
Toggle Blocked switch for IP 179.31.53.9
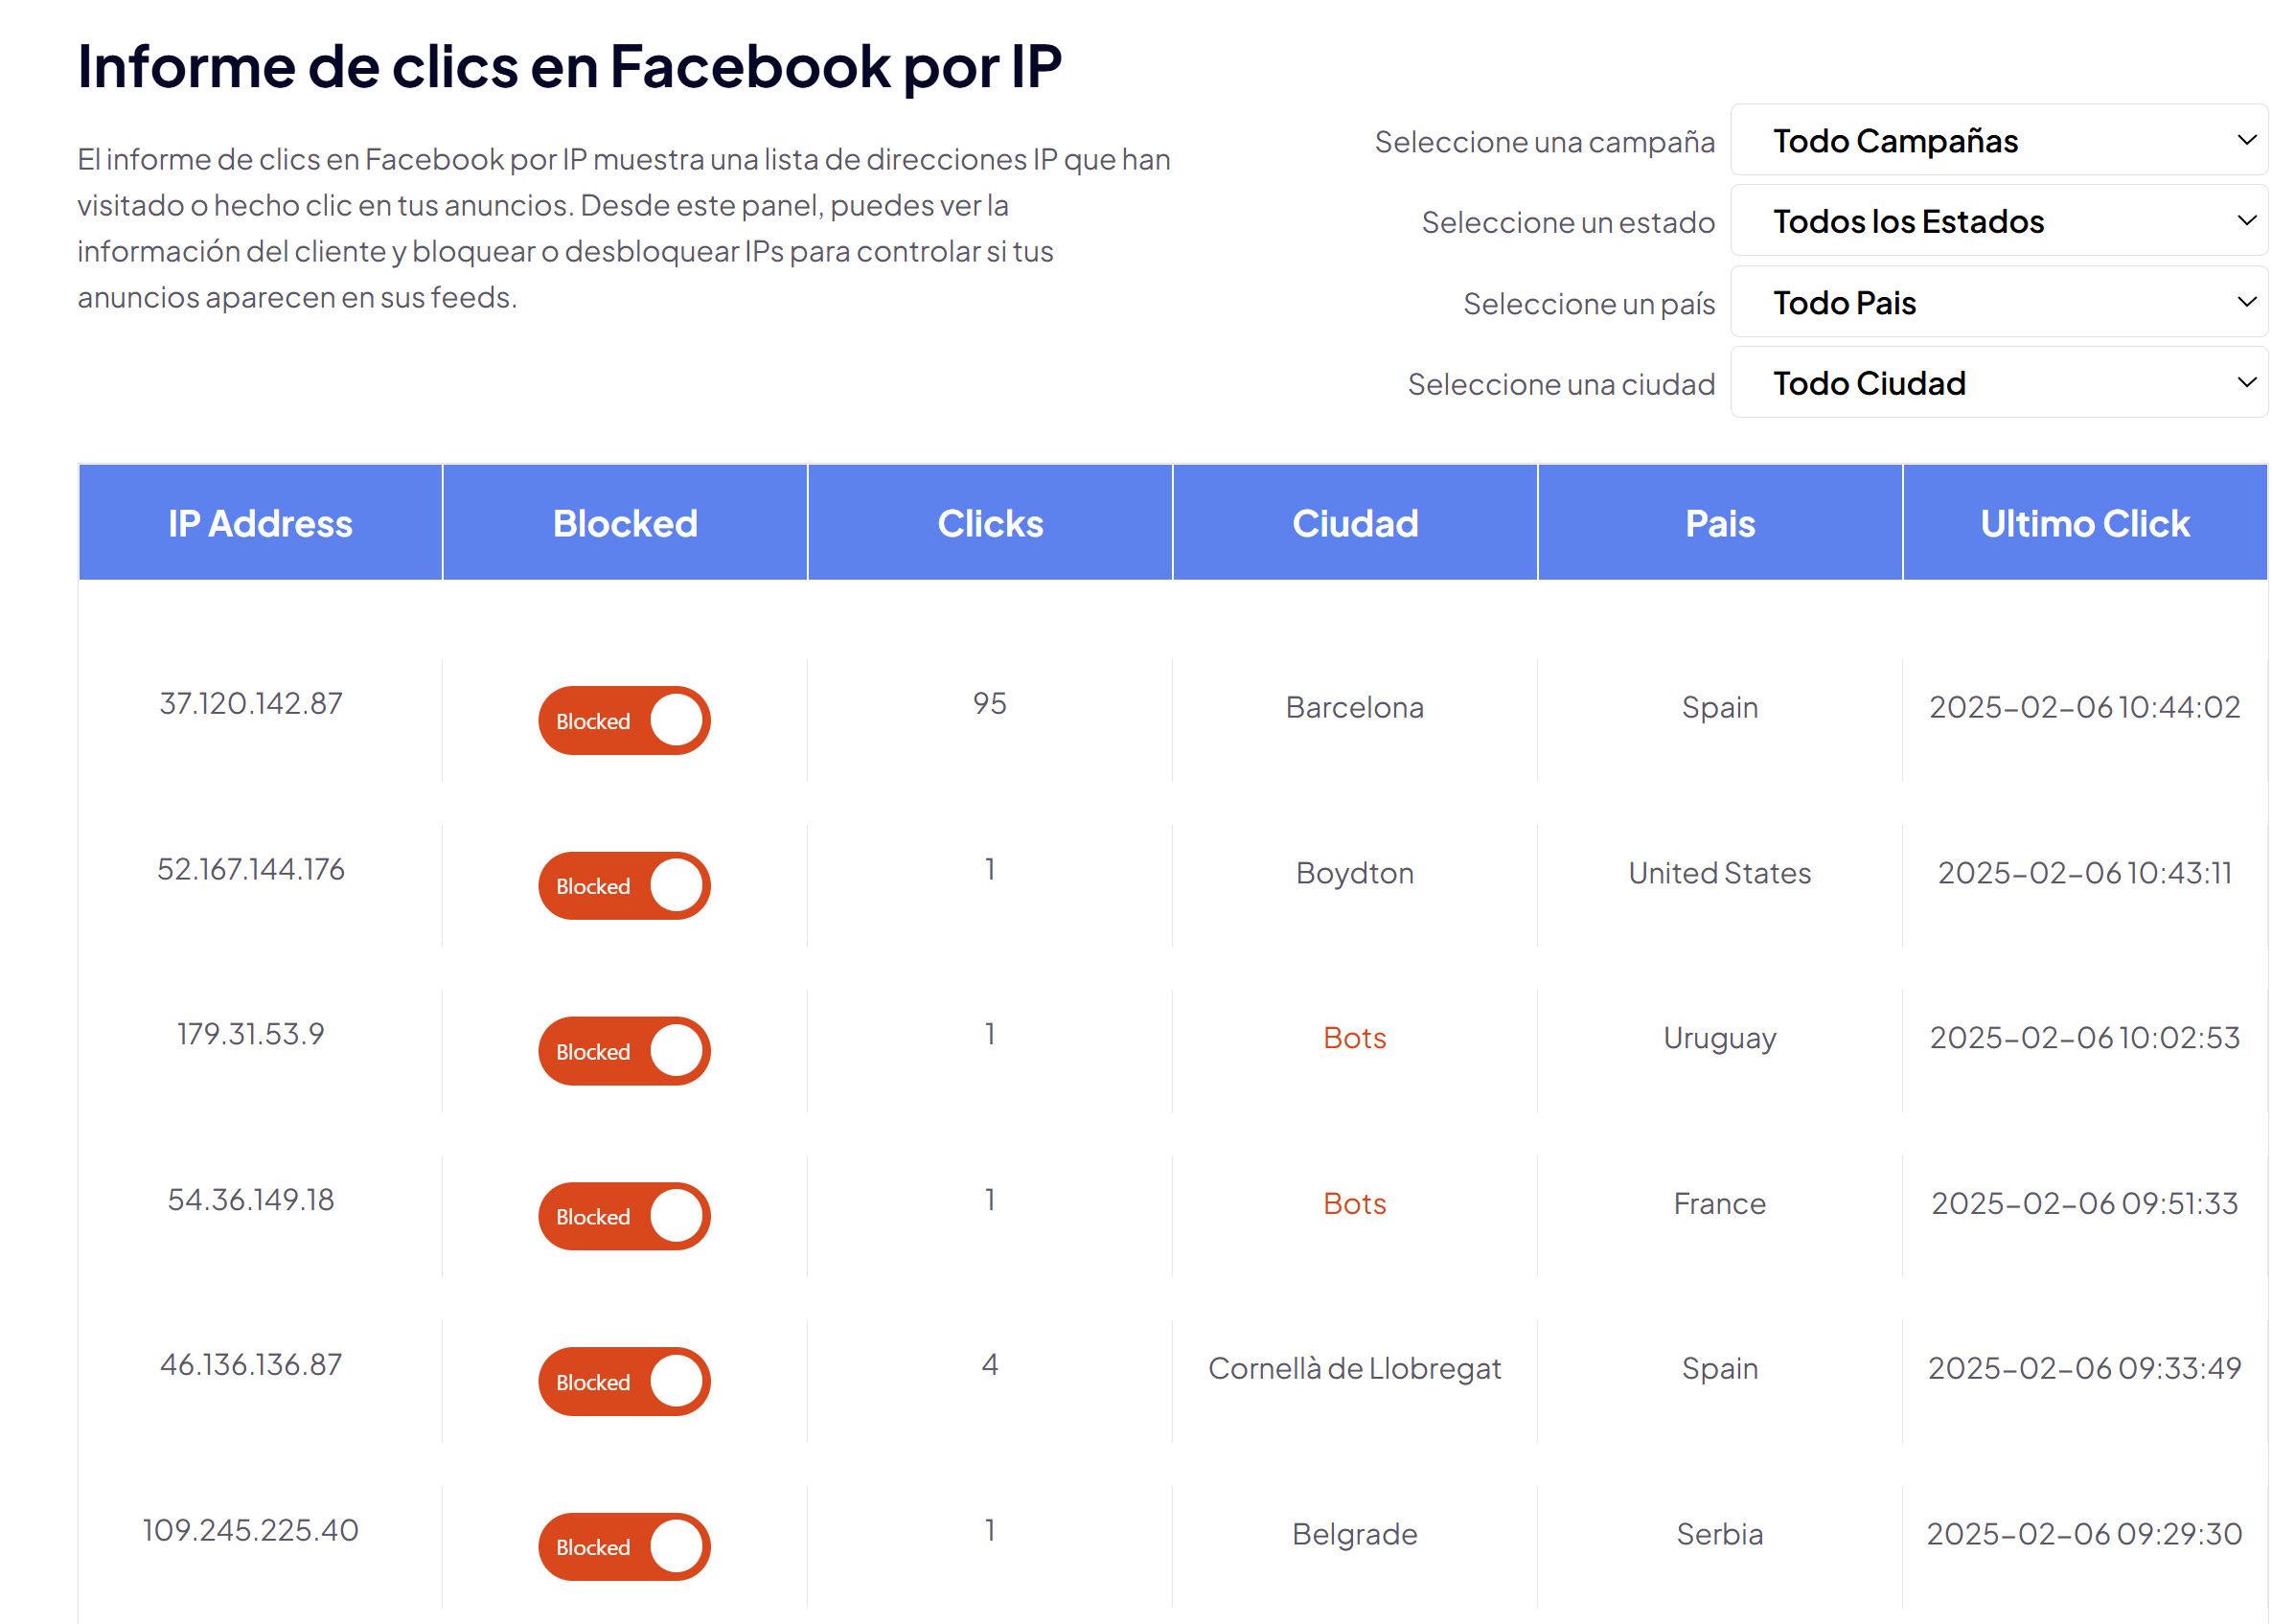point(624,1051)
